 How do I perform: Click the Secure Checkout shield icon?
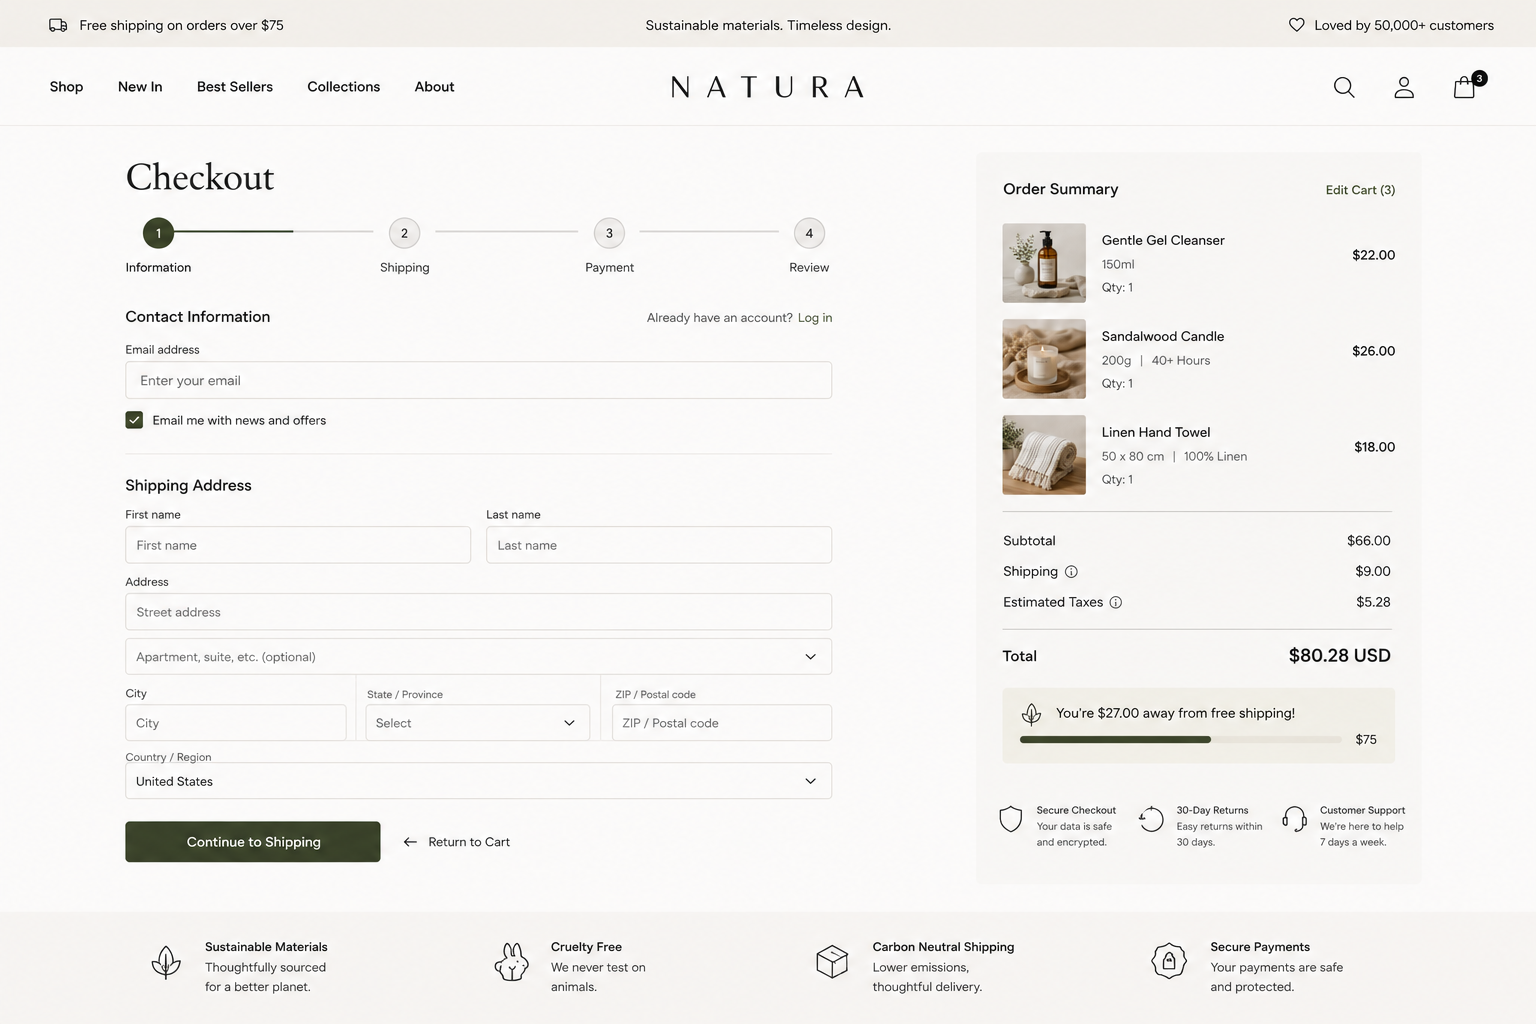(x=1011, y=819)
